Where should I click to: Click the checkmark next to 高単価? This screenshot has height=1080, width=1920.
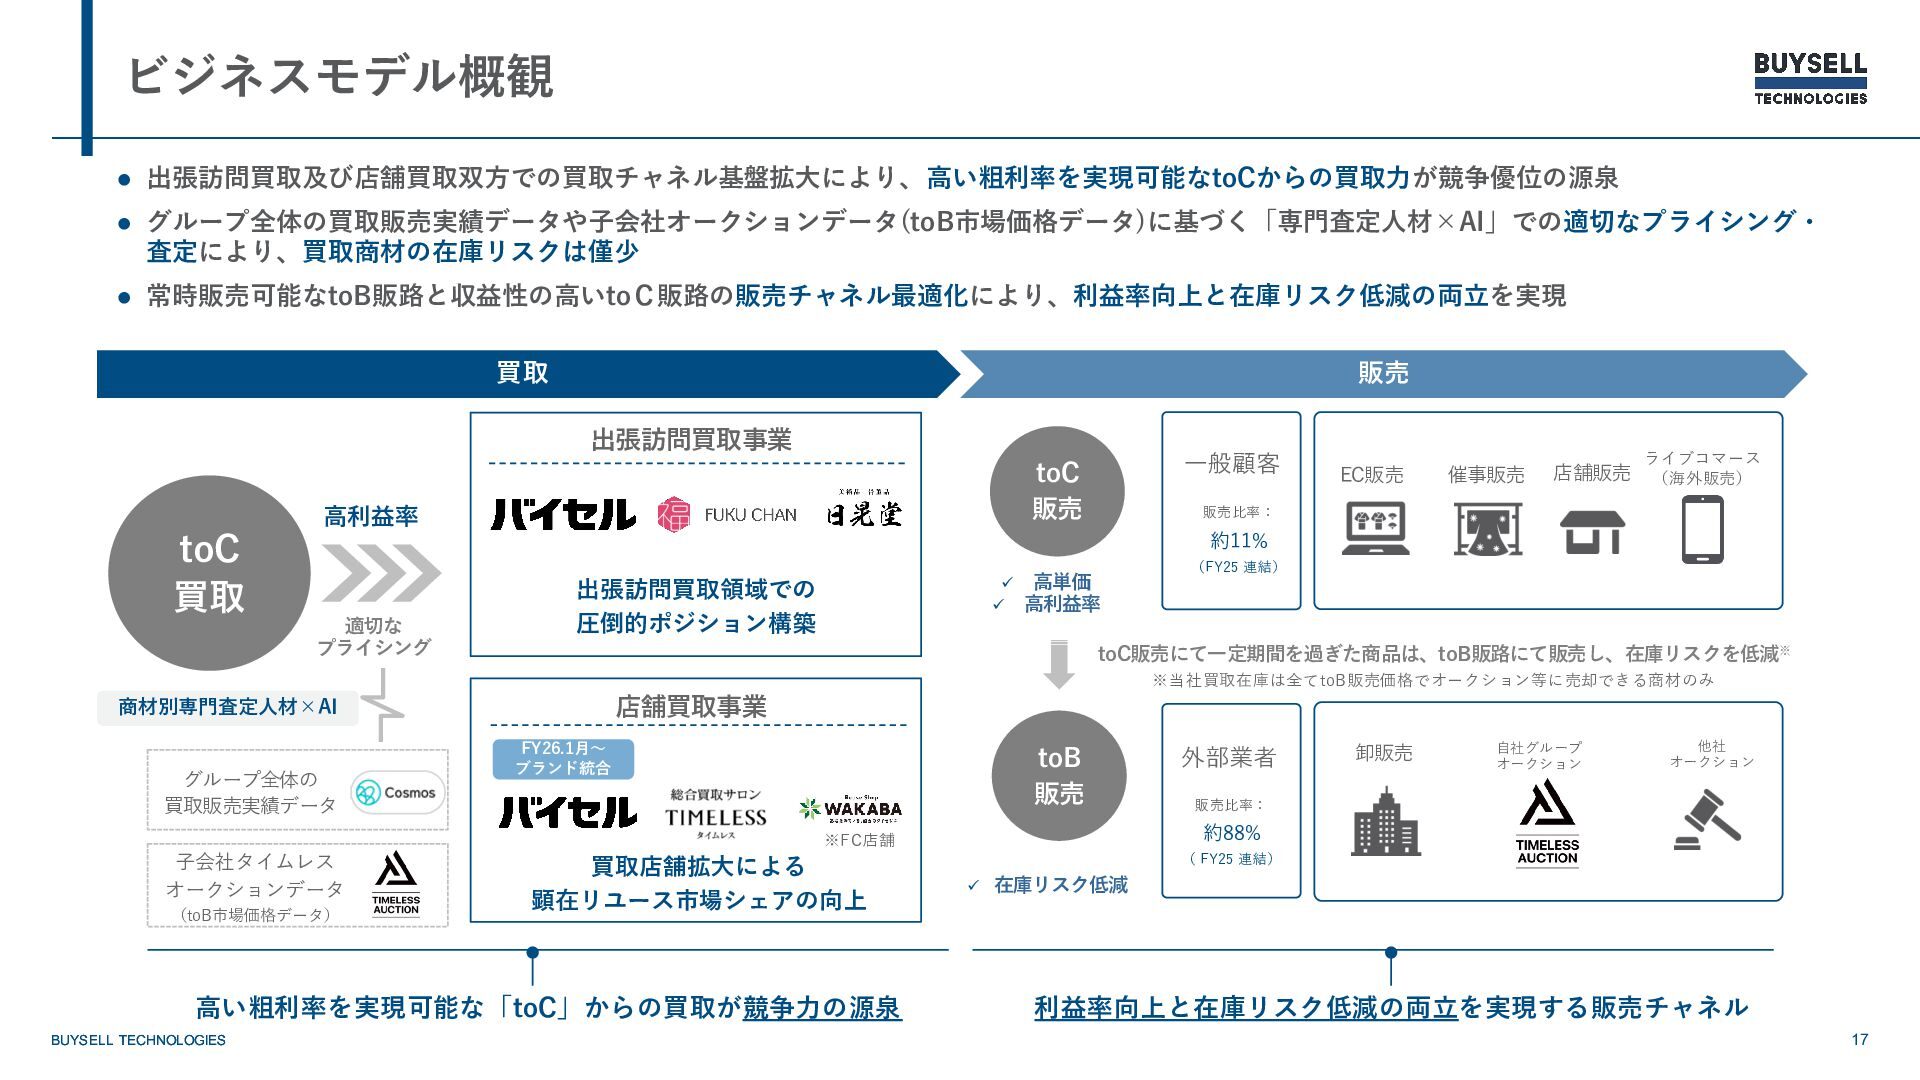(x=1007, y=582)
